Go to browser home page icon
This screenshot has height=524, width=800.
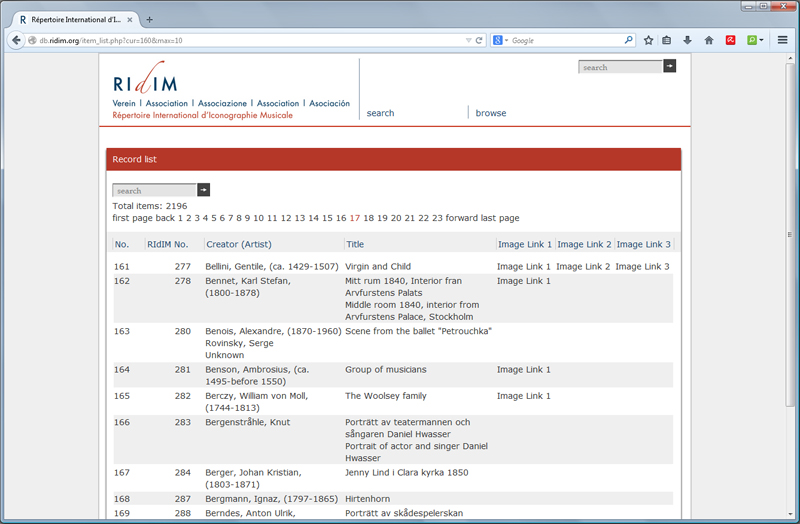point(708,40)
